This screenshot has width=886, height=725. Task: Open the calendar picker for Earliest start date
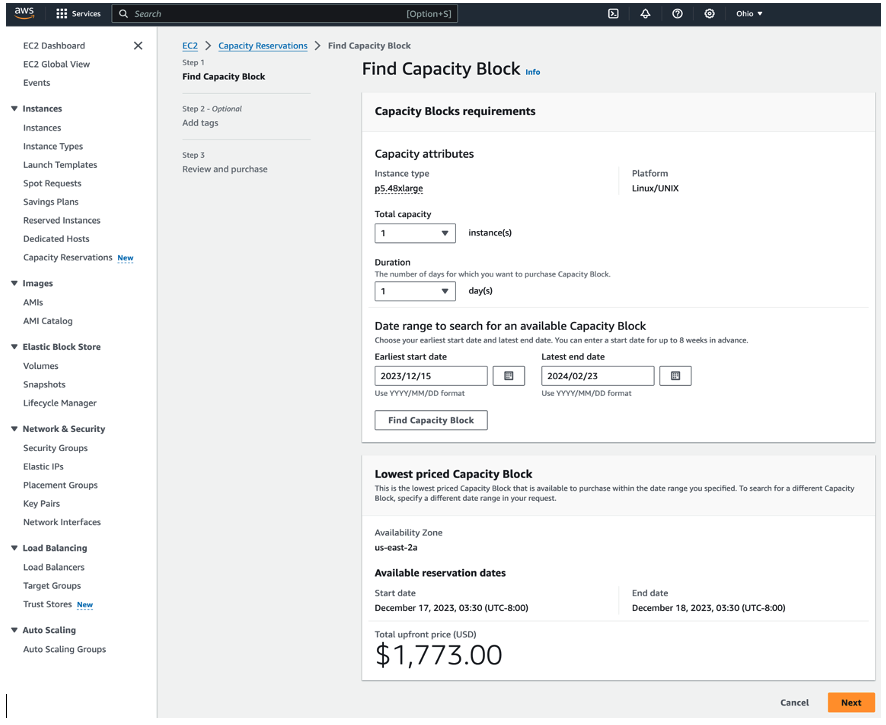[507, 375]
